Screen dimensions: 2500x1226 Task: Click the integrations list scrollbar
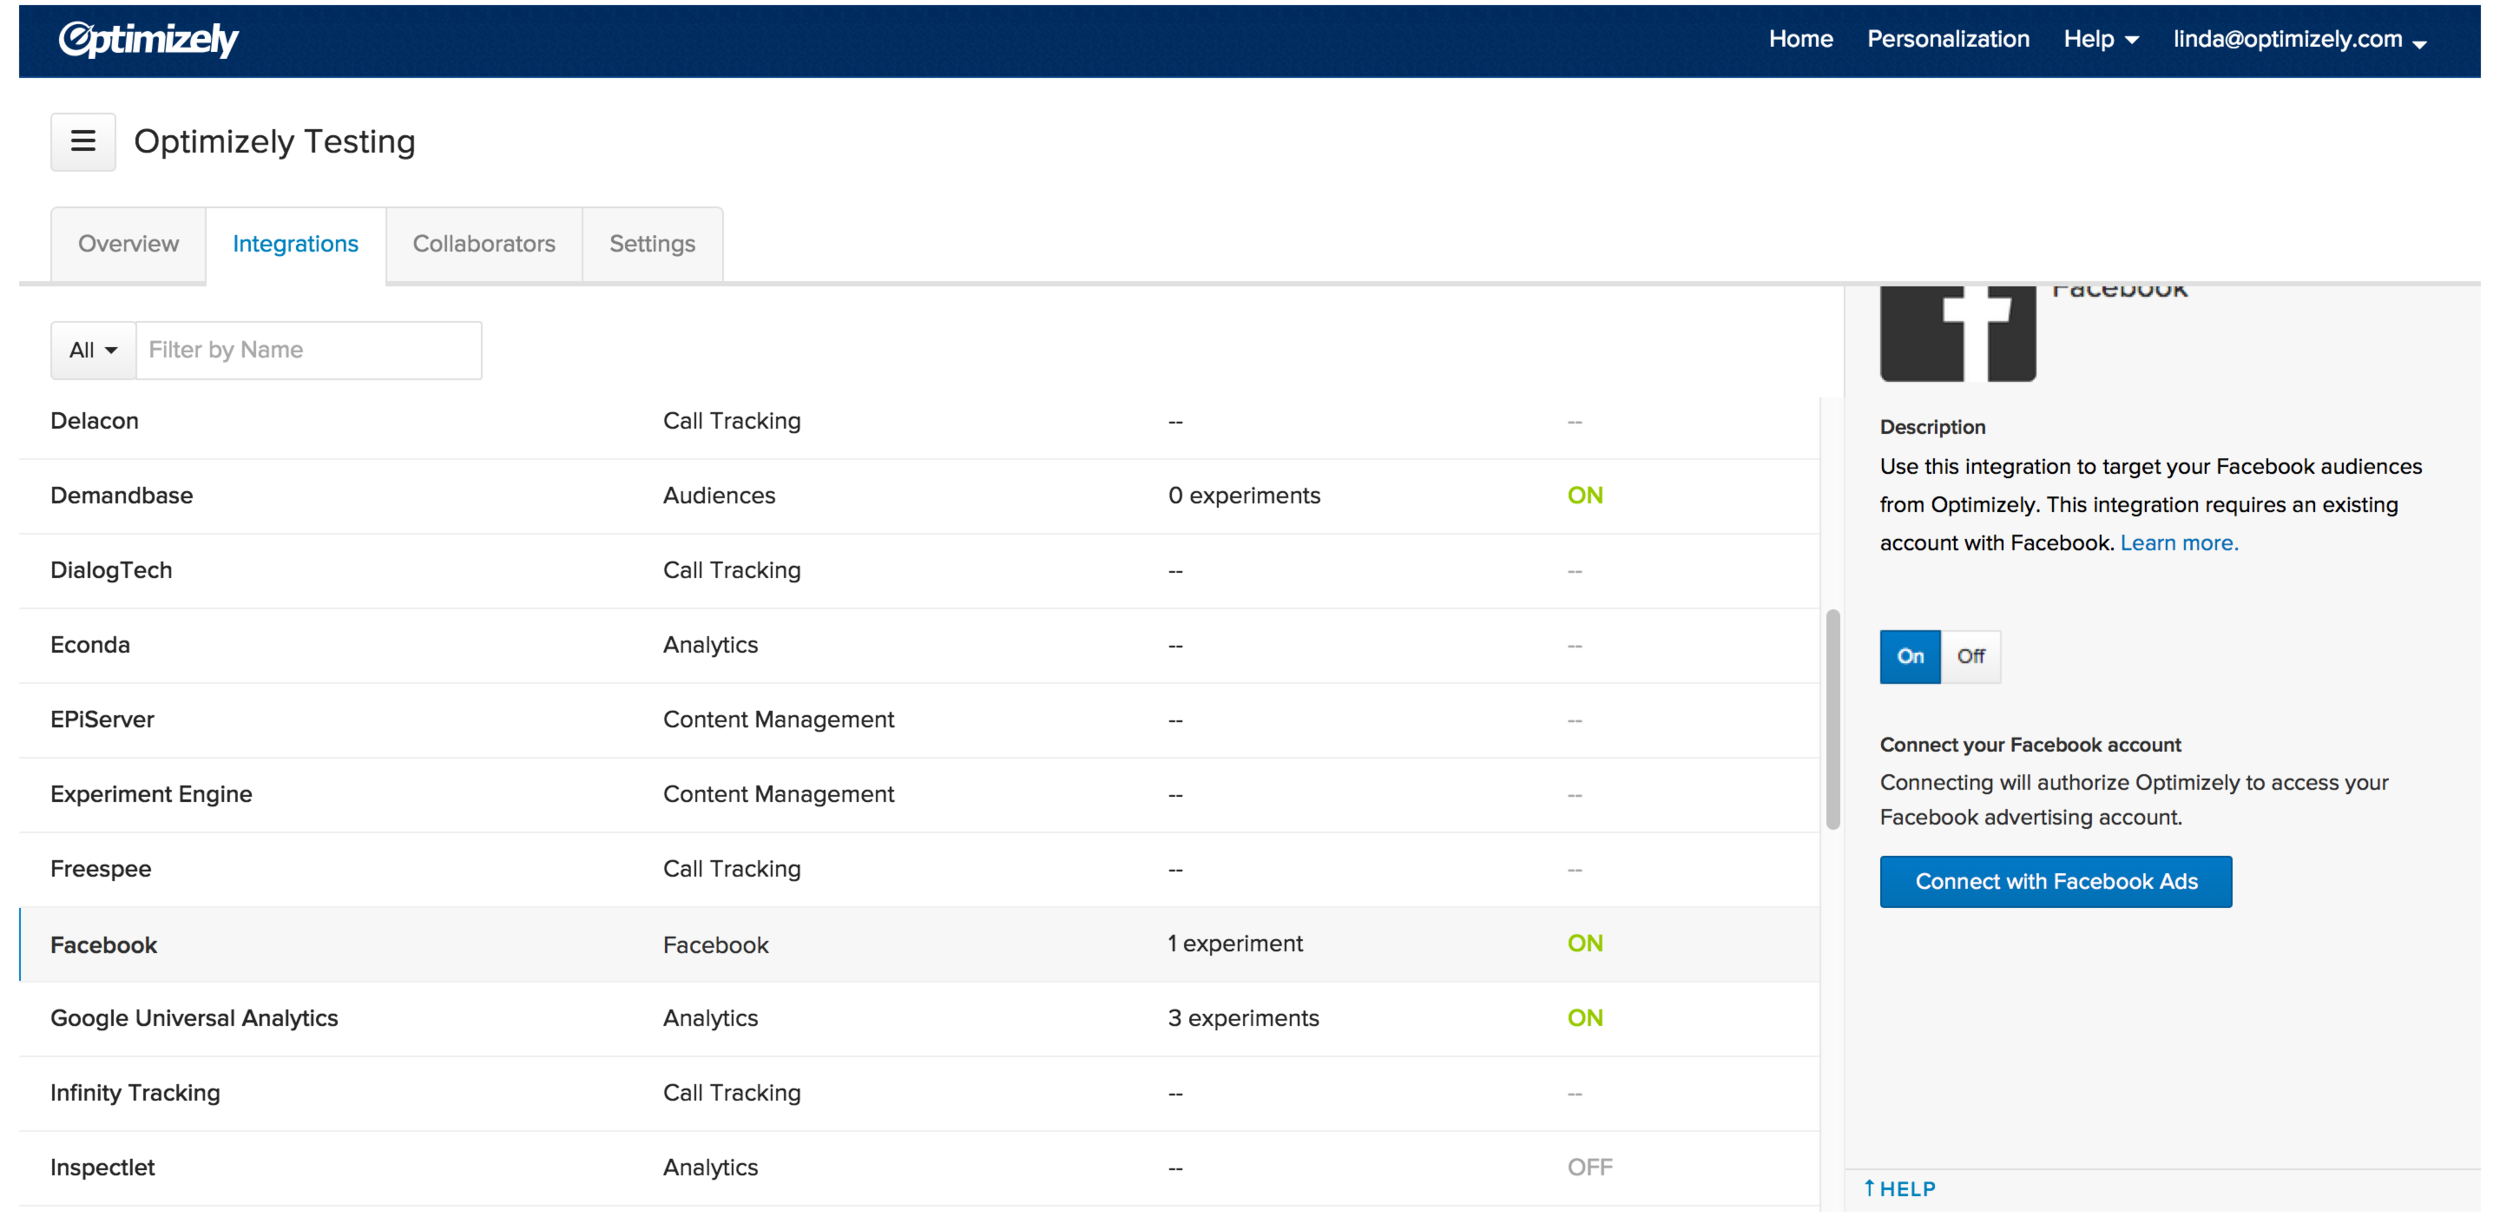click(x=1832, y=720)
